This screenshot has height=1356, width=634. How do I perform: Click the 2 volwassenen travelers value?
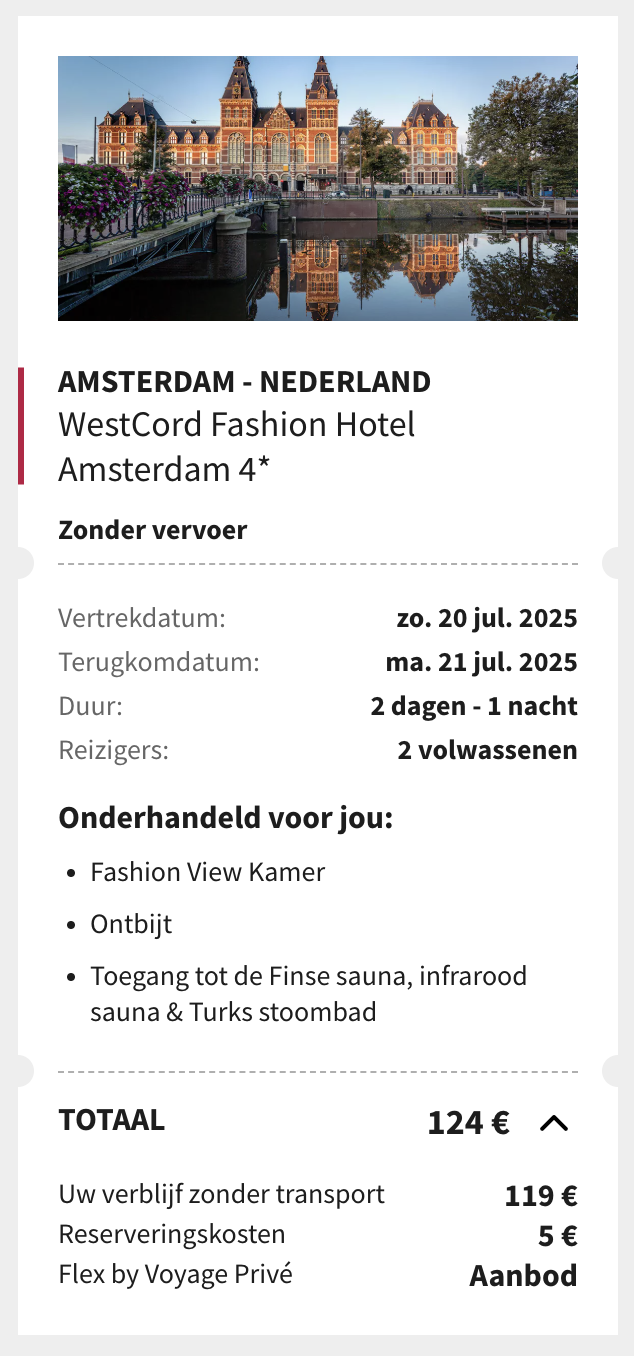(x=487, y=750)
